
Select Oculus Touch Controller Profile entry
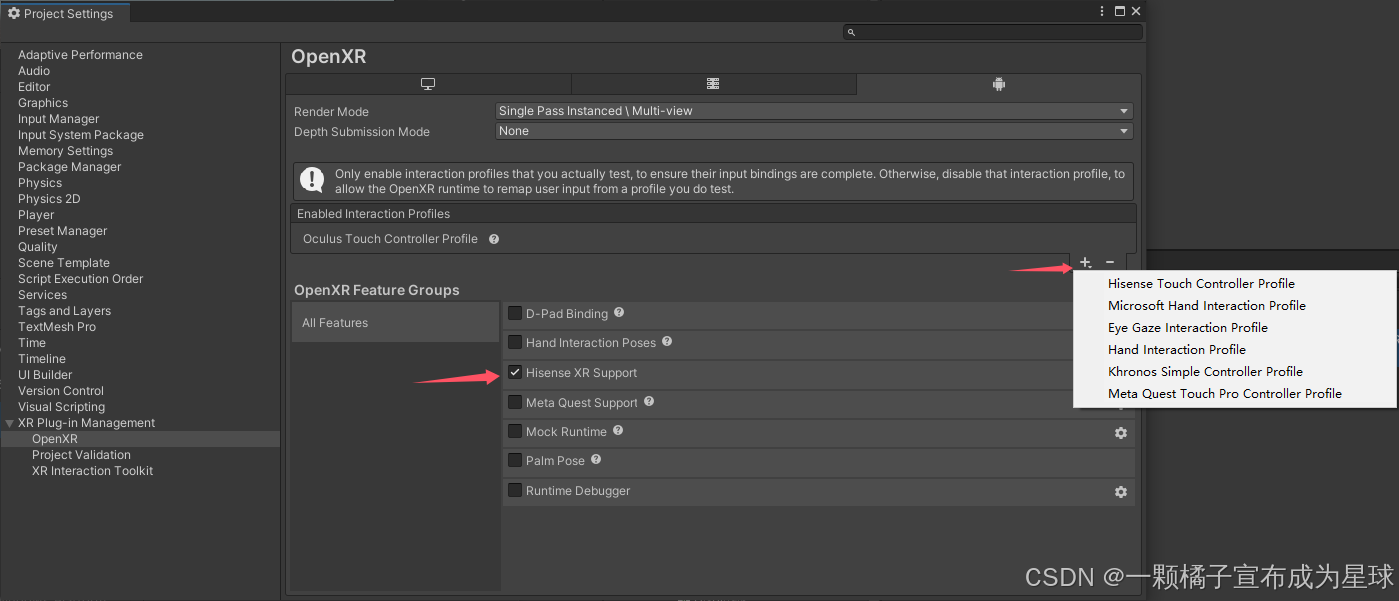coord(390,239)
